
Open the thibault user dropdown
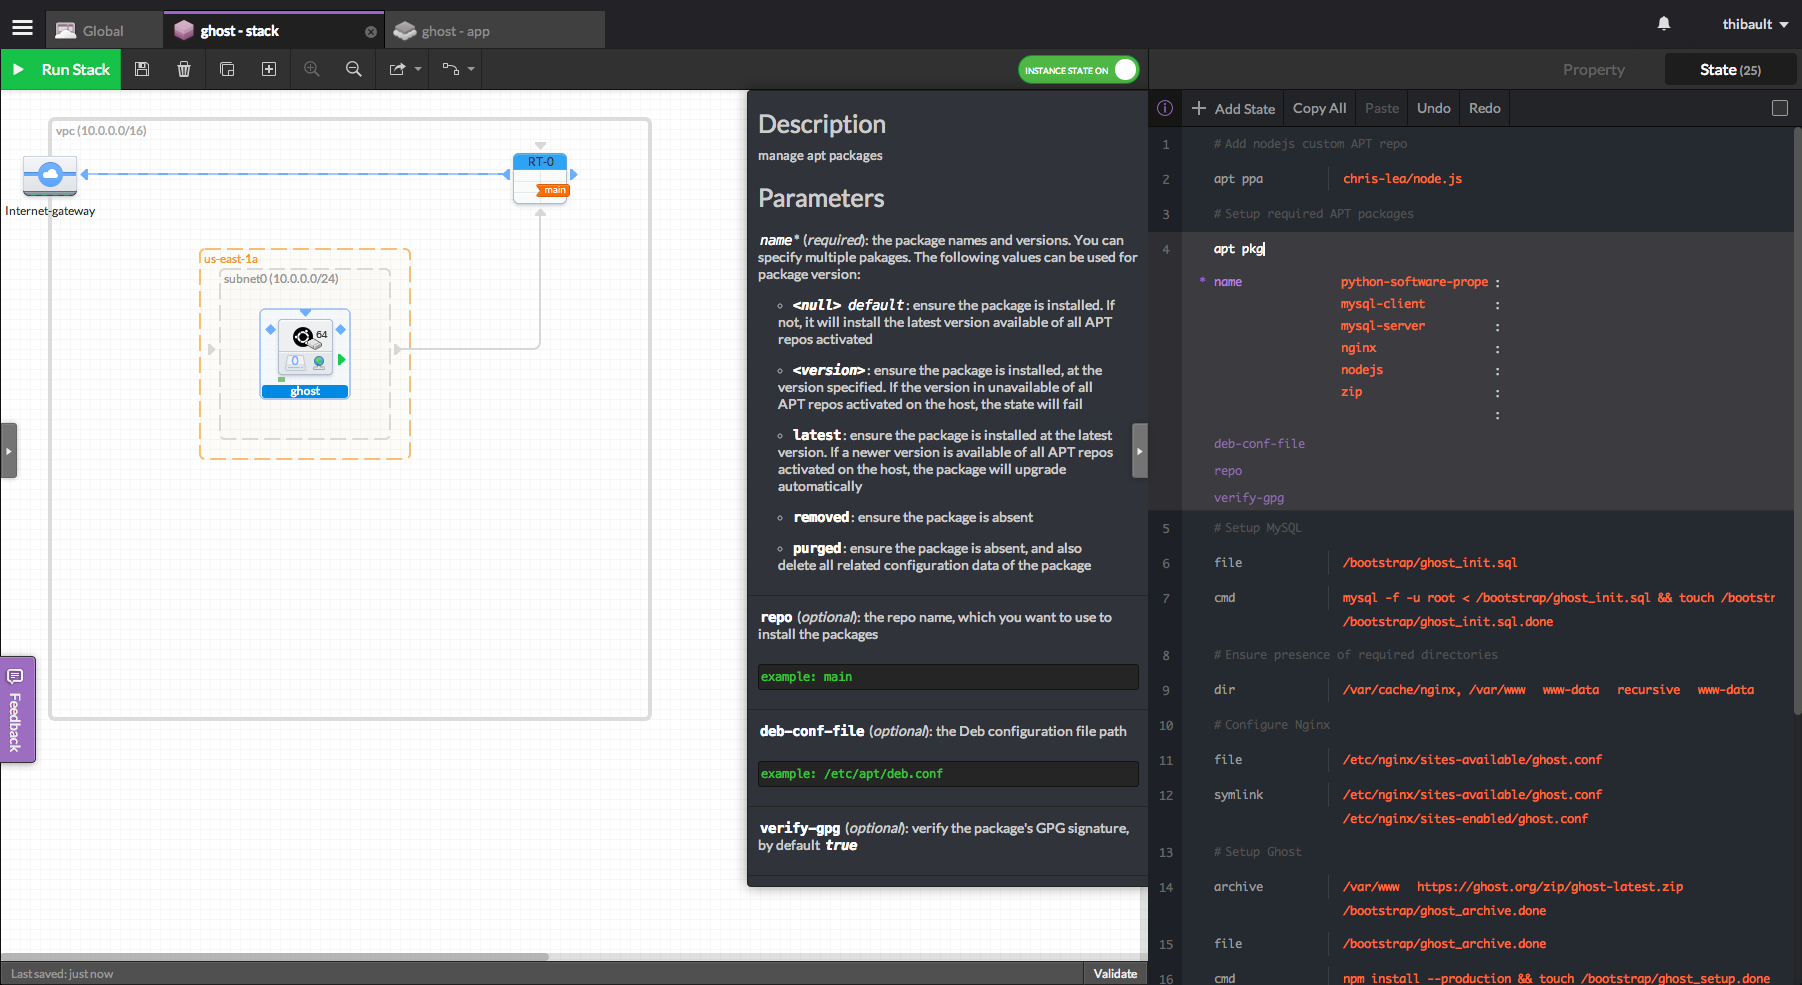click(x=1755, y=24)
